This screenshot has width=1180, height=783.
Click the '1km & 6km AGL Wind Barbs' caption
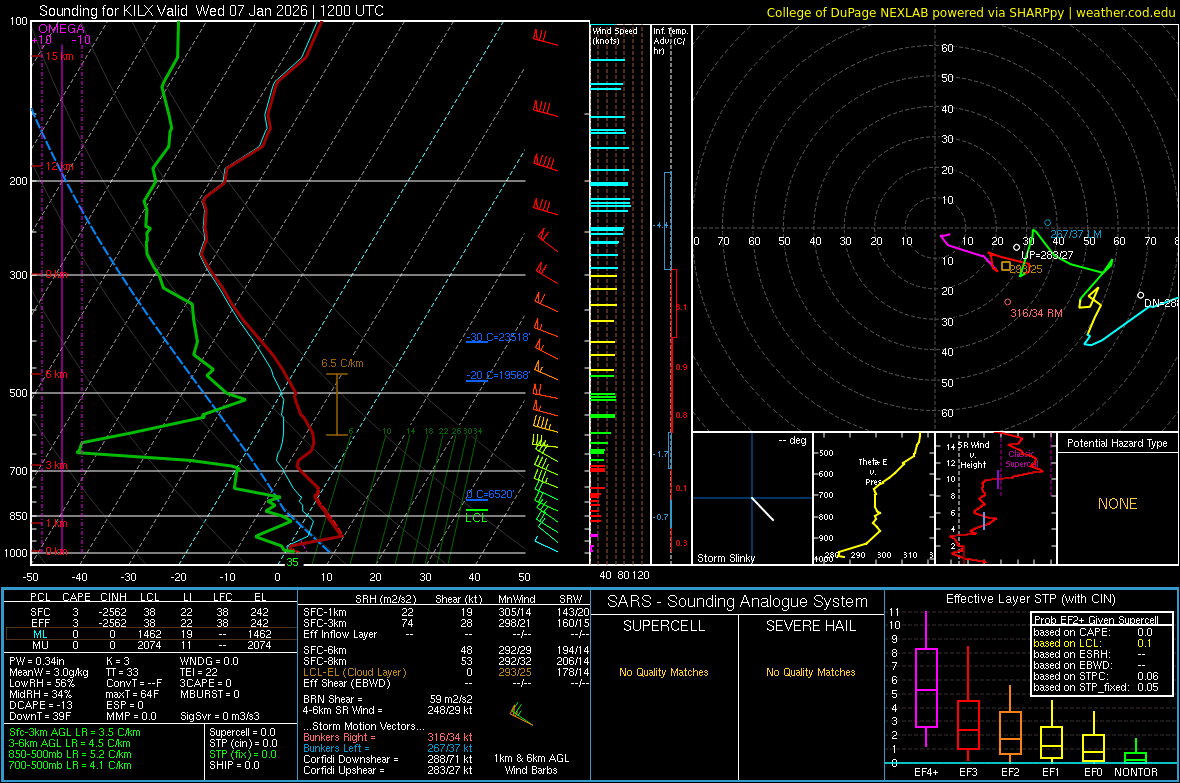(x=531, y=764)
